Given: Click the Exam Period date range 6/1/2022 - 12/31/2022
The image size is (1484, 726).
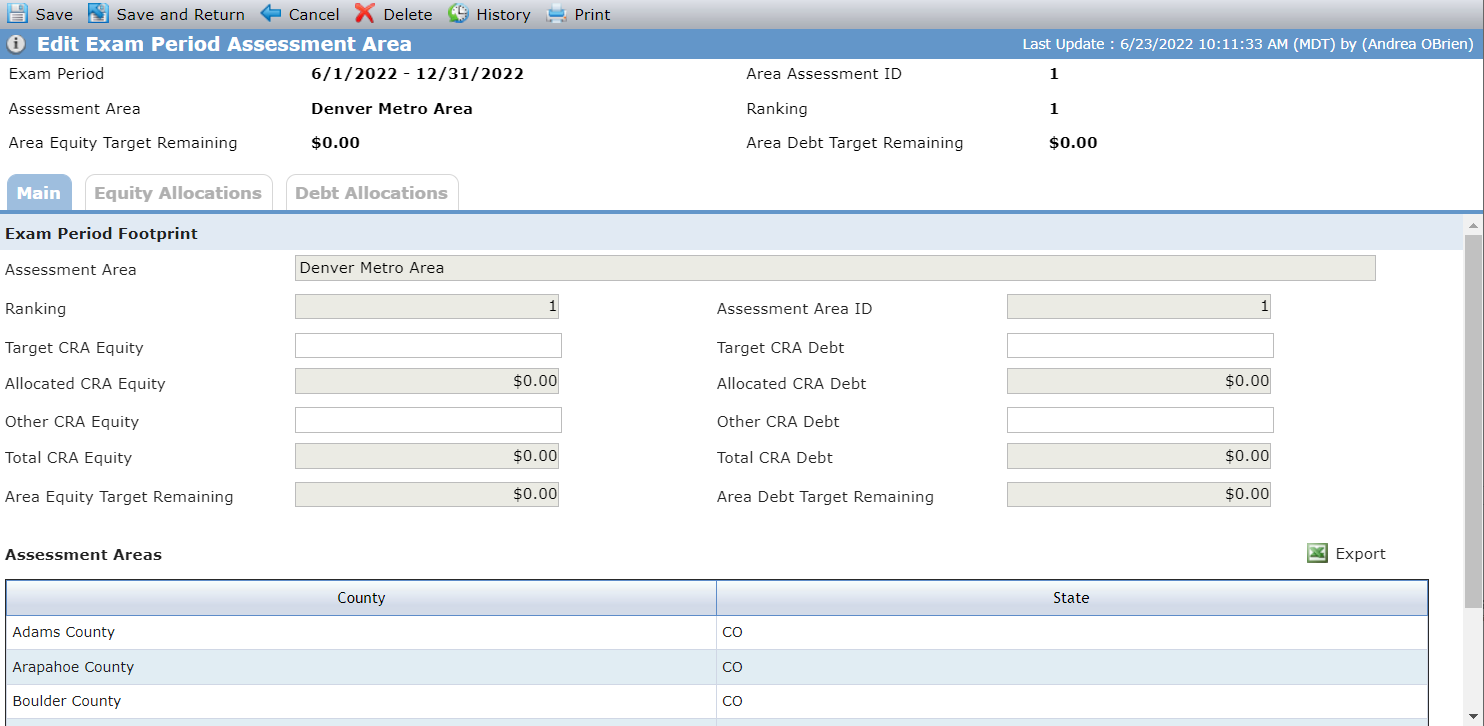Looking at the screenshot, I should (x=418, y=74).
